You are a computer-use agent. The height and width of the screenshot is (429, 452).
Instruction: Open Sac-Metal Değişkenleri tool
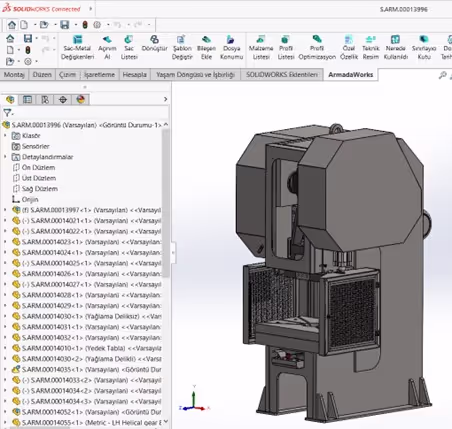click(x=77, y=48)
